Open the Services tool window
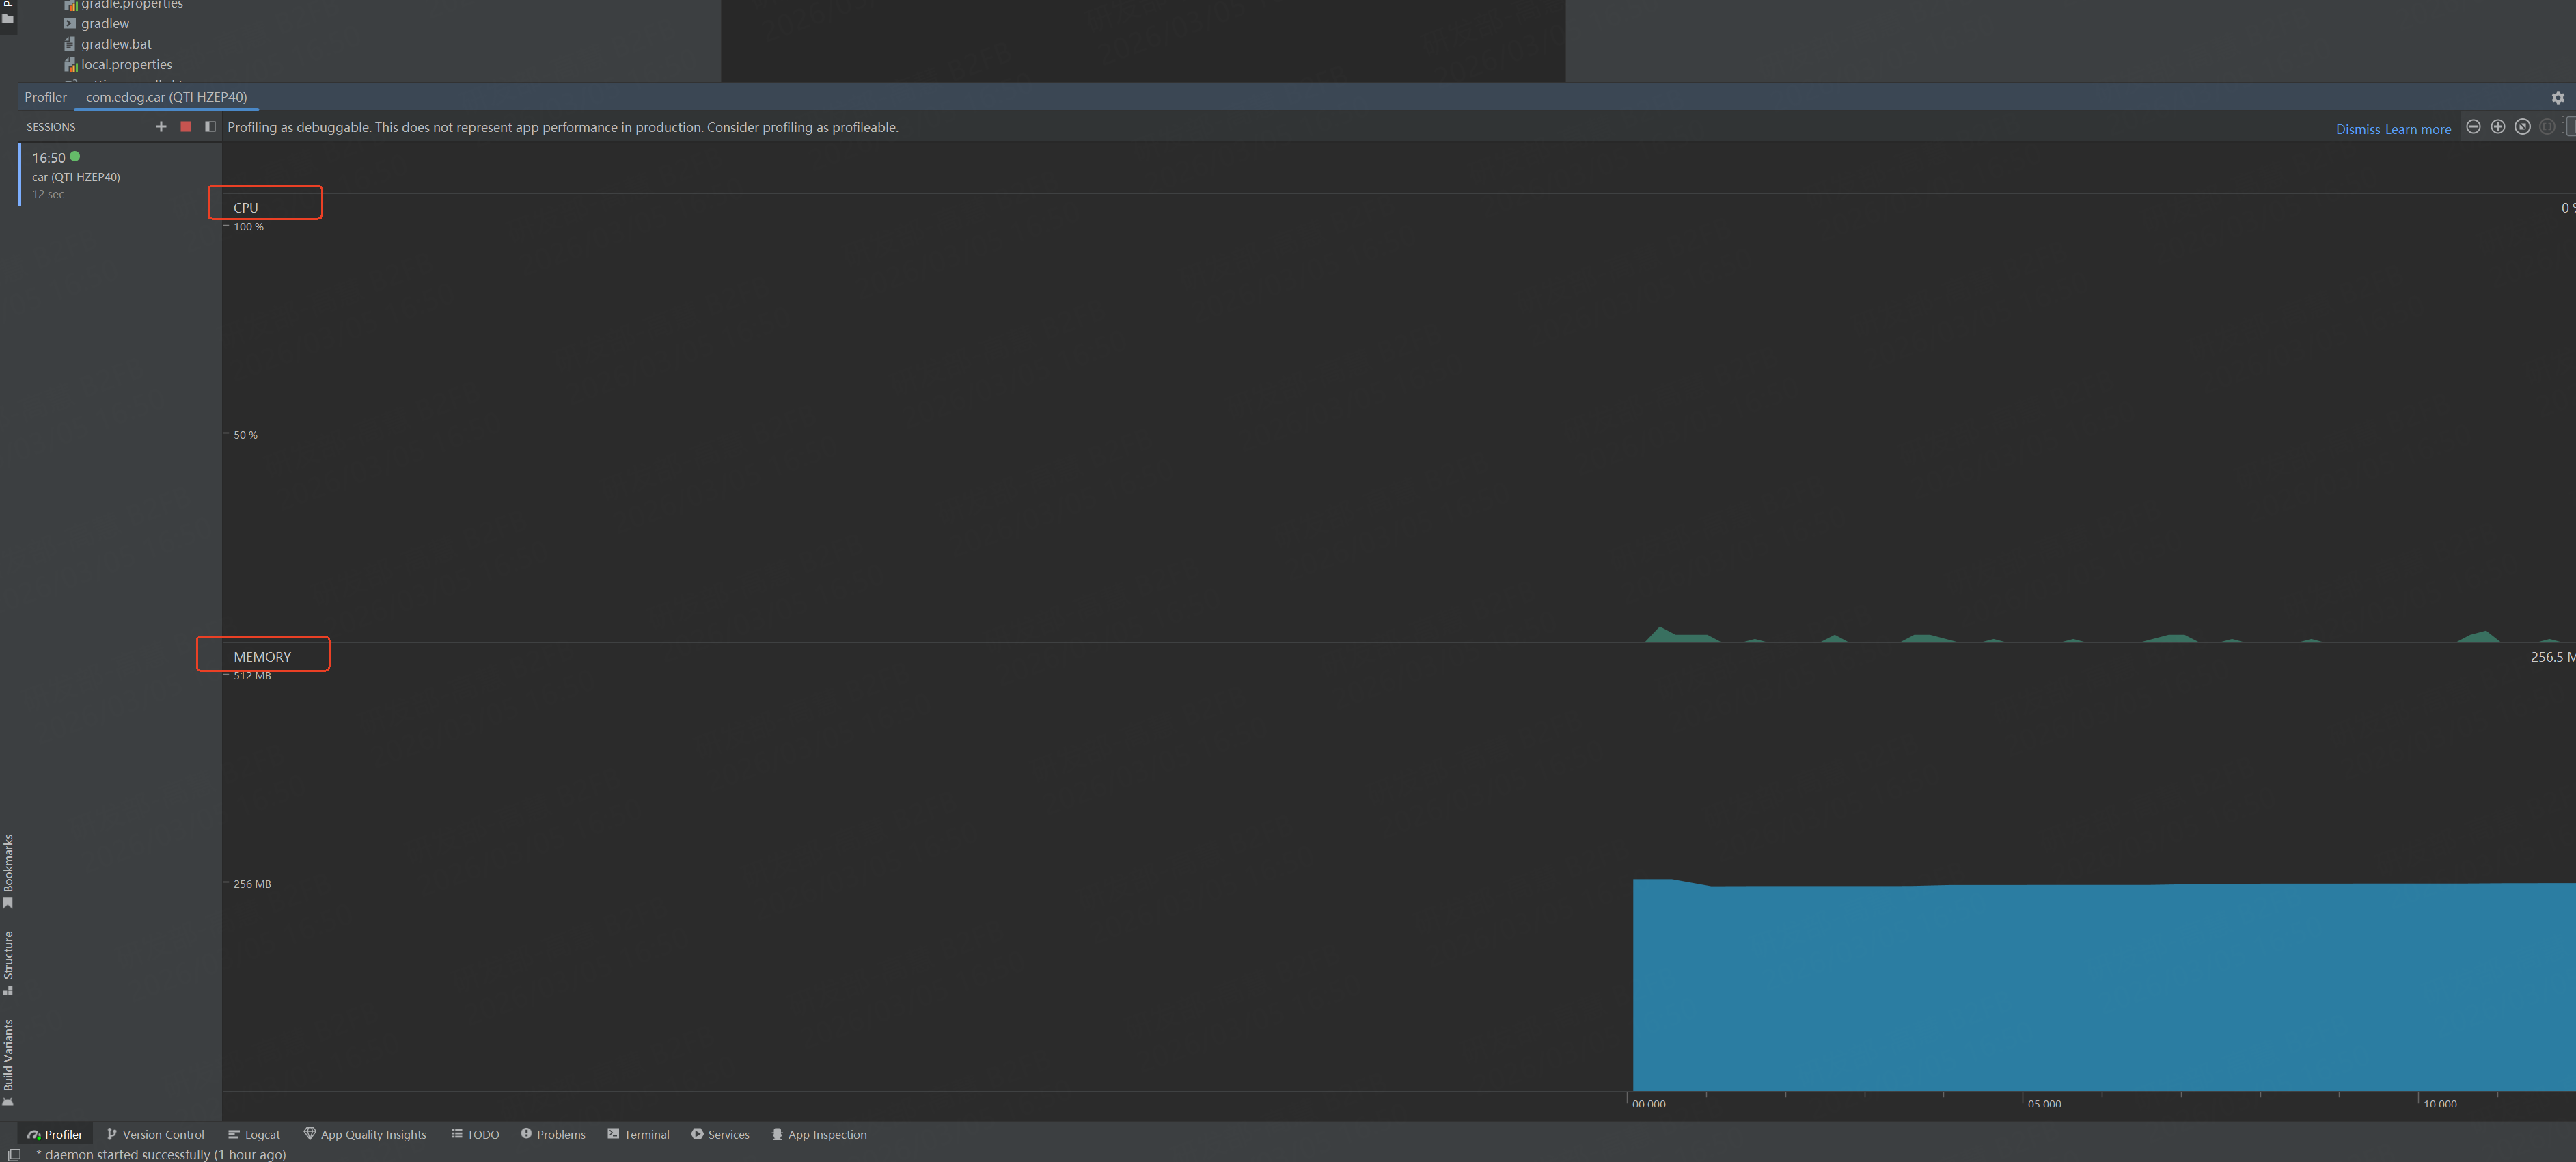 point(720,1135)
